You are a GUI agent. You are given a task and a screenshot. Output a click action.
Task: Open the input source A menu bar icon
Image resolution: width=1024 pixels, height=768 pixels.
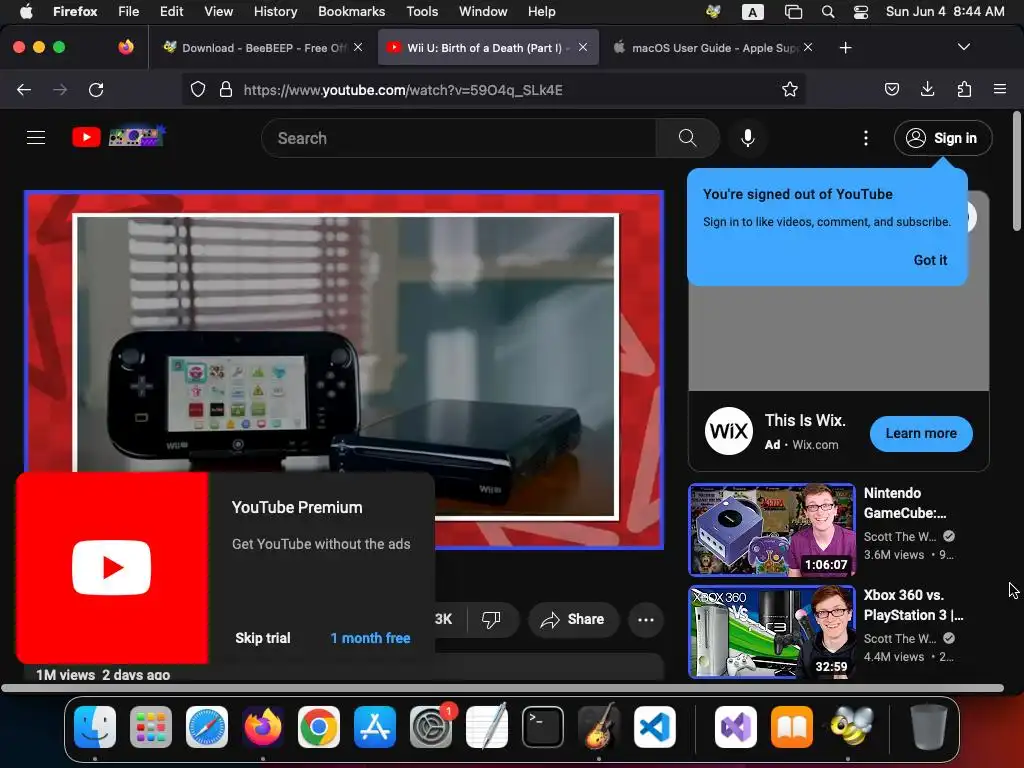tap(752, 12)
